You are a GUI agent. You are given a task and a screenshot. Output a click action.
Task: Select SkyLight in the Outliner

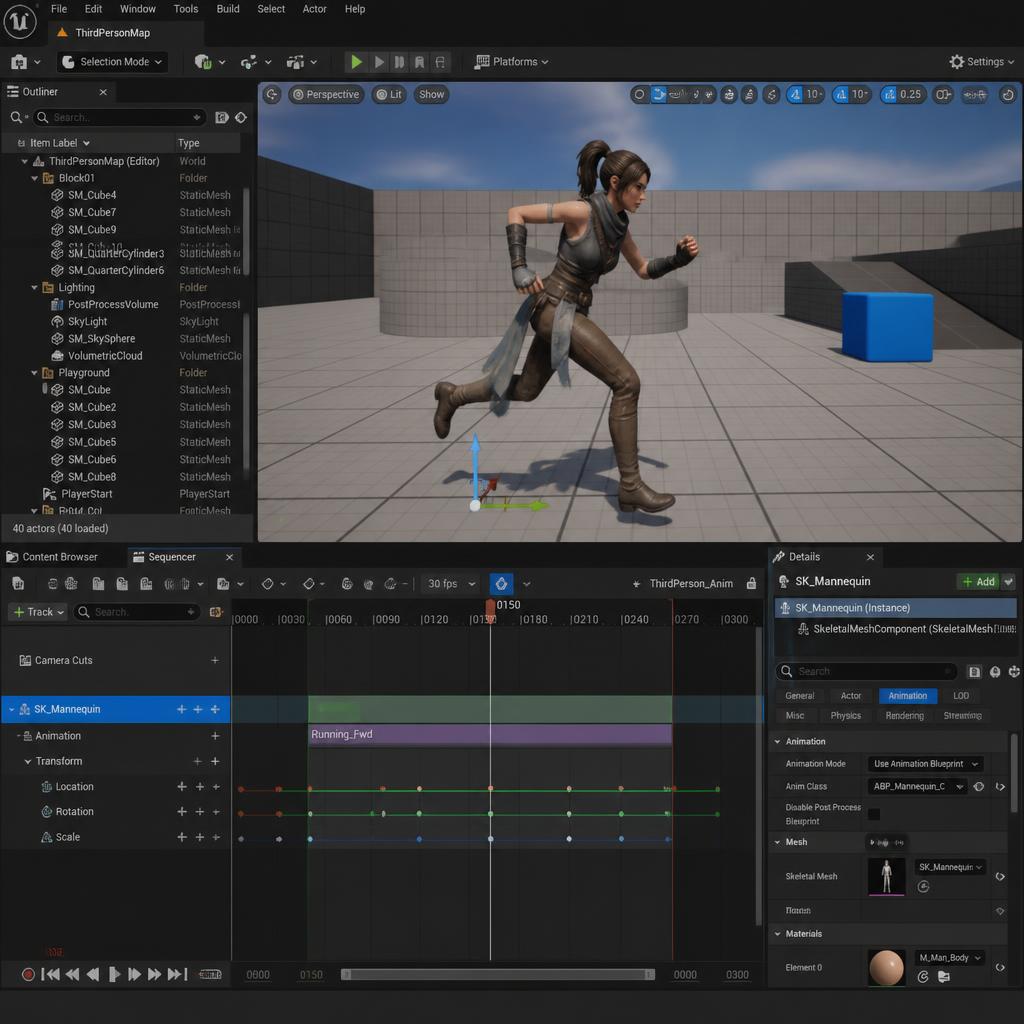coord(88,321)
